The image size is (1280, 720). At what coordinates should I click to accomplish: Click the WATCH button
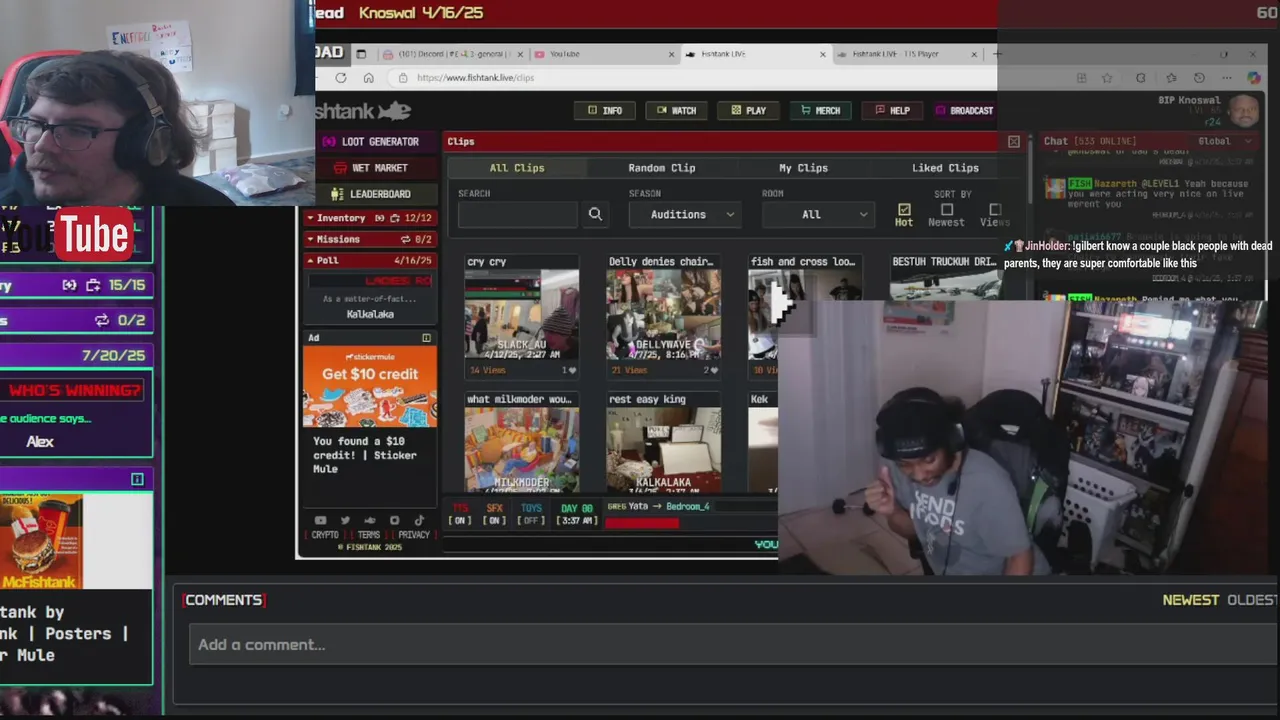pyautogui.click(x=676, y=110)
